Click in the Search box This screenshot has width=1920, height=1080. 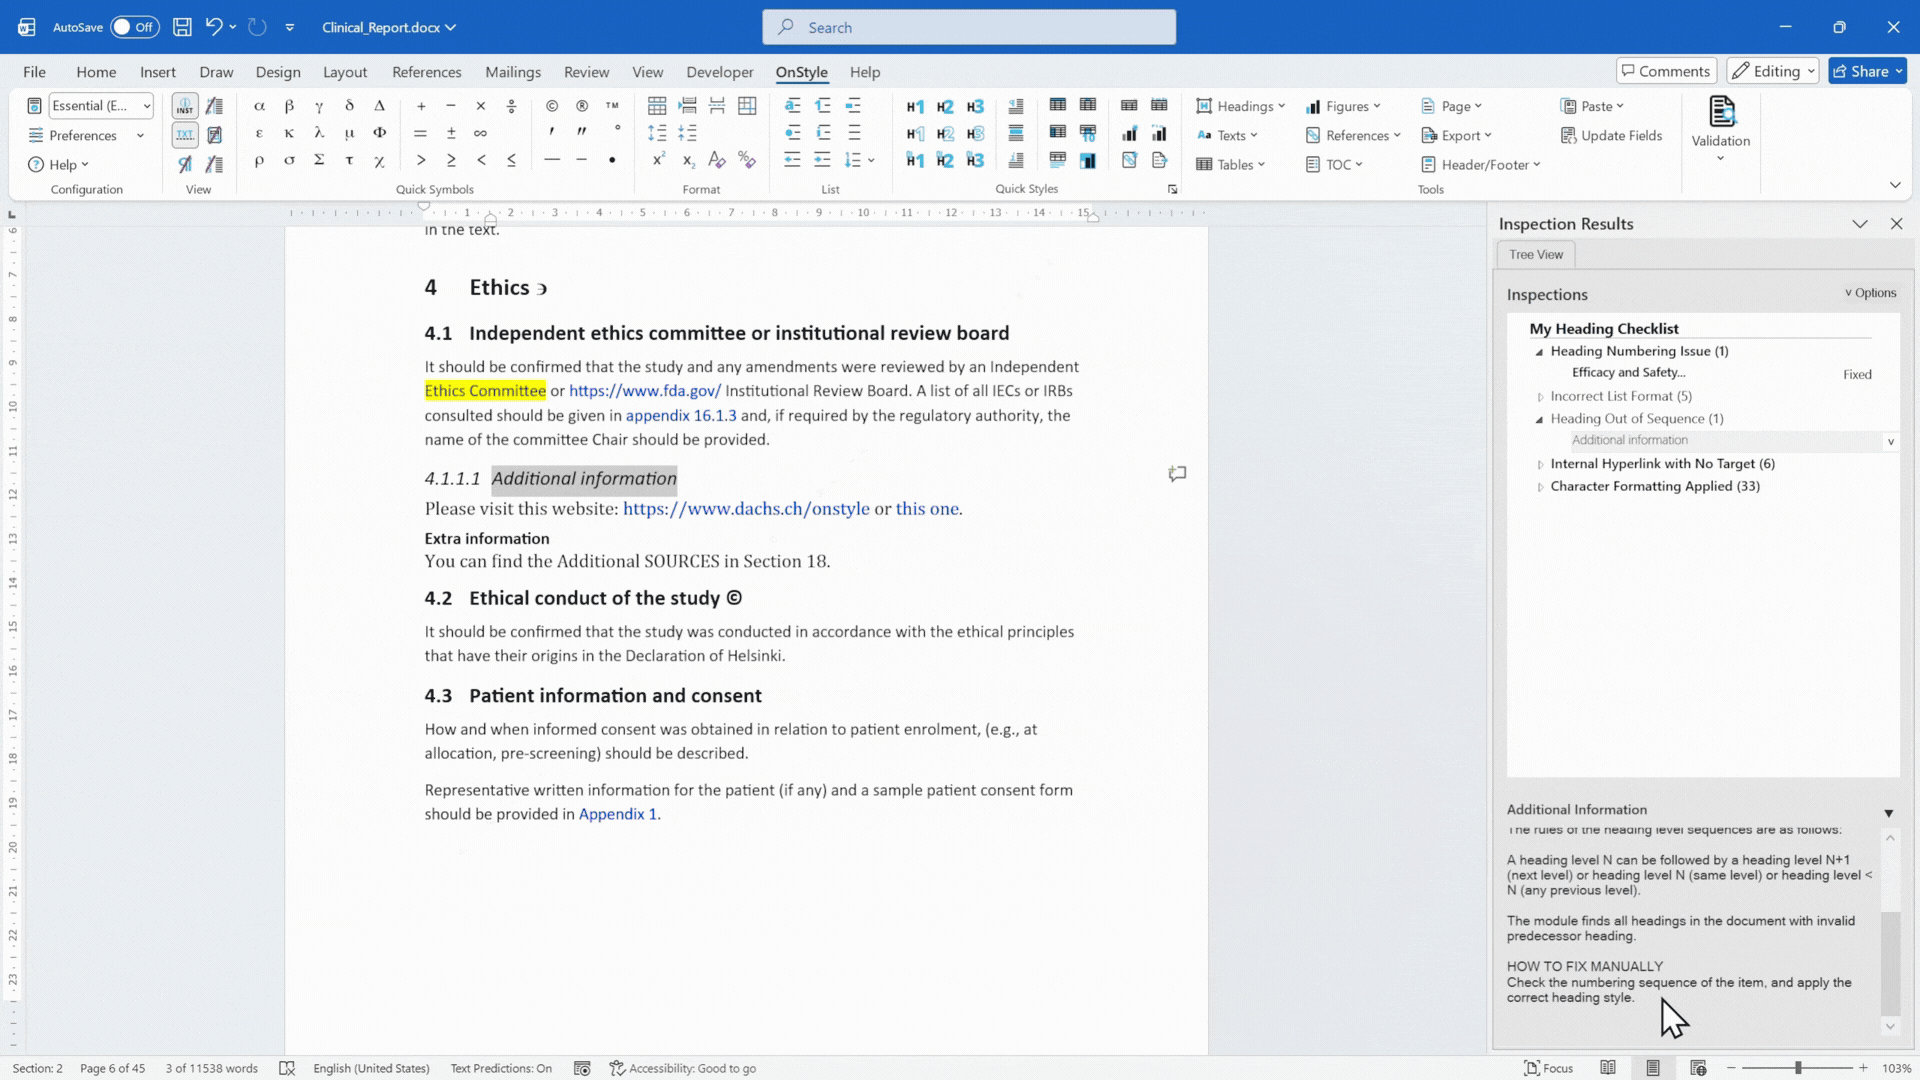point(968,27)
